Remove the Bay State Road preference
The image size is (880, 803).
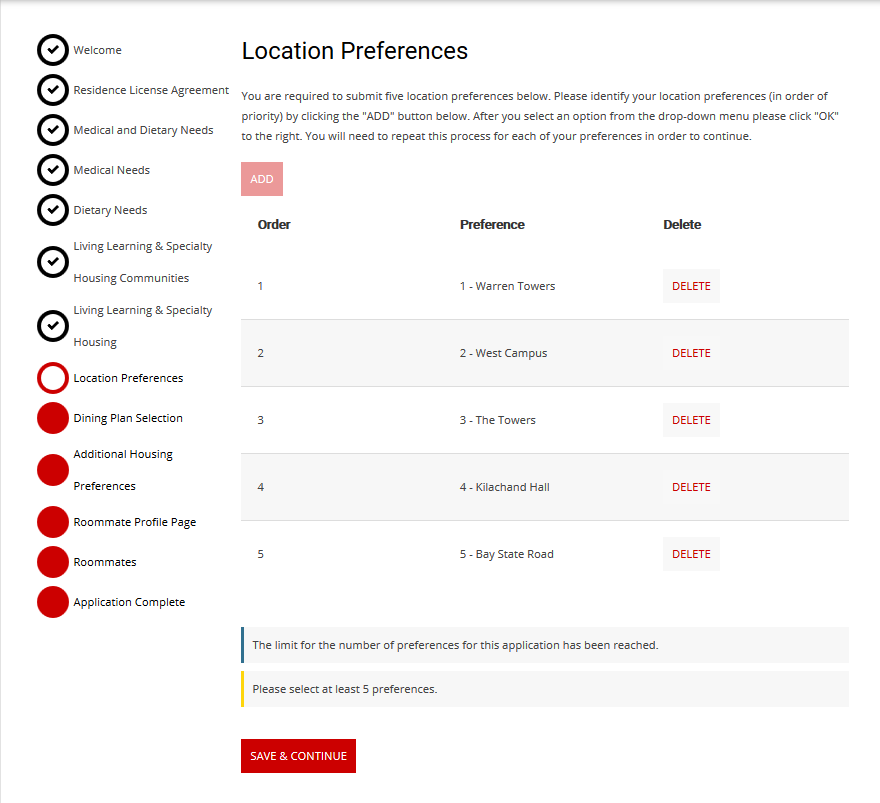coord(691,554)
